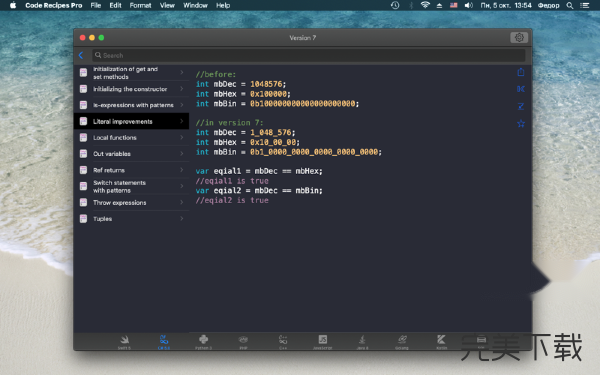Click the icon just below share icon
Viewport: 600px width, 375px height.
521,89
